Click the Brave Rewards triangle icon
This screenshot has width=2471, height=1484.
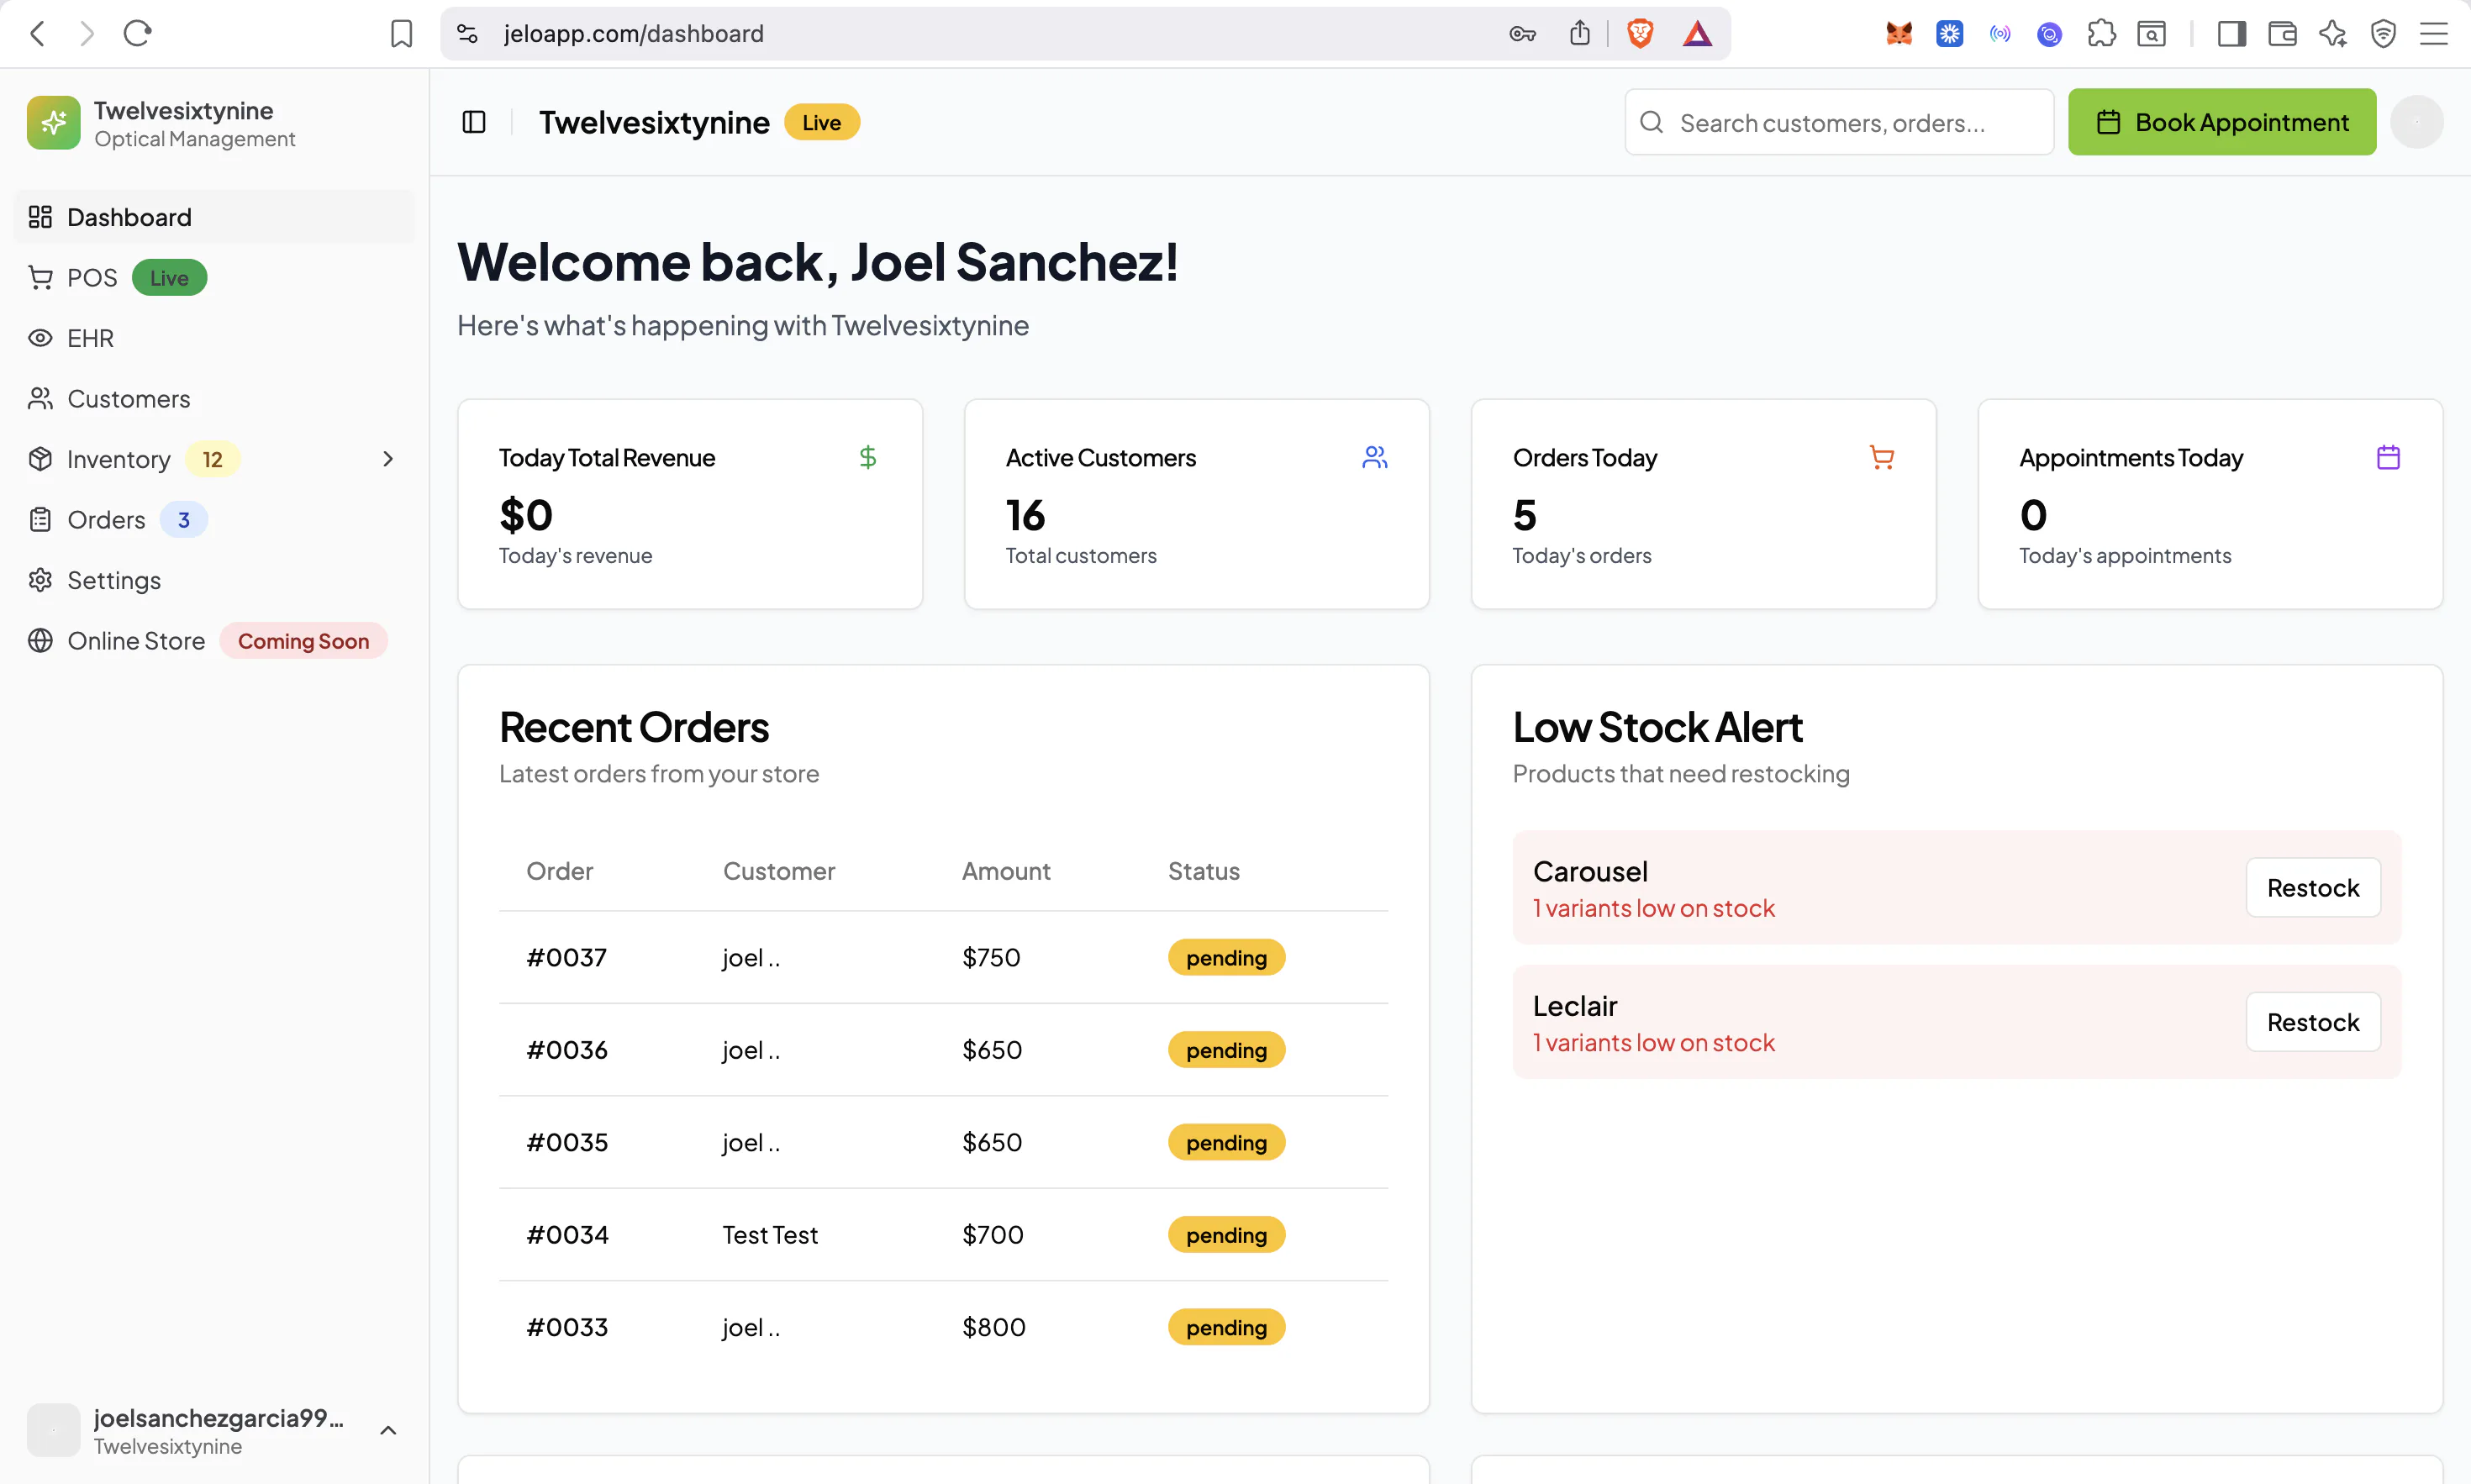click(1697, 34)
